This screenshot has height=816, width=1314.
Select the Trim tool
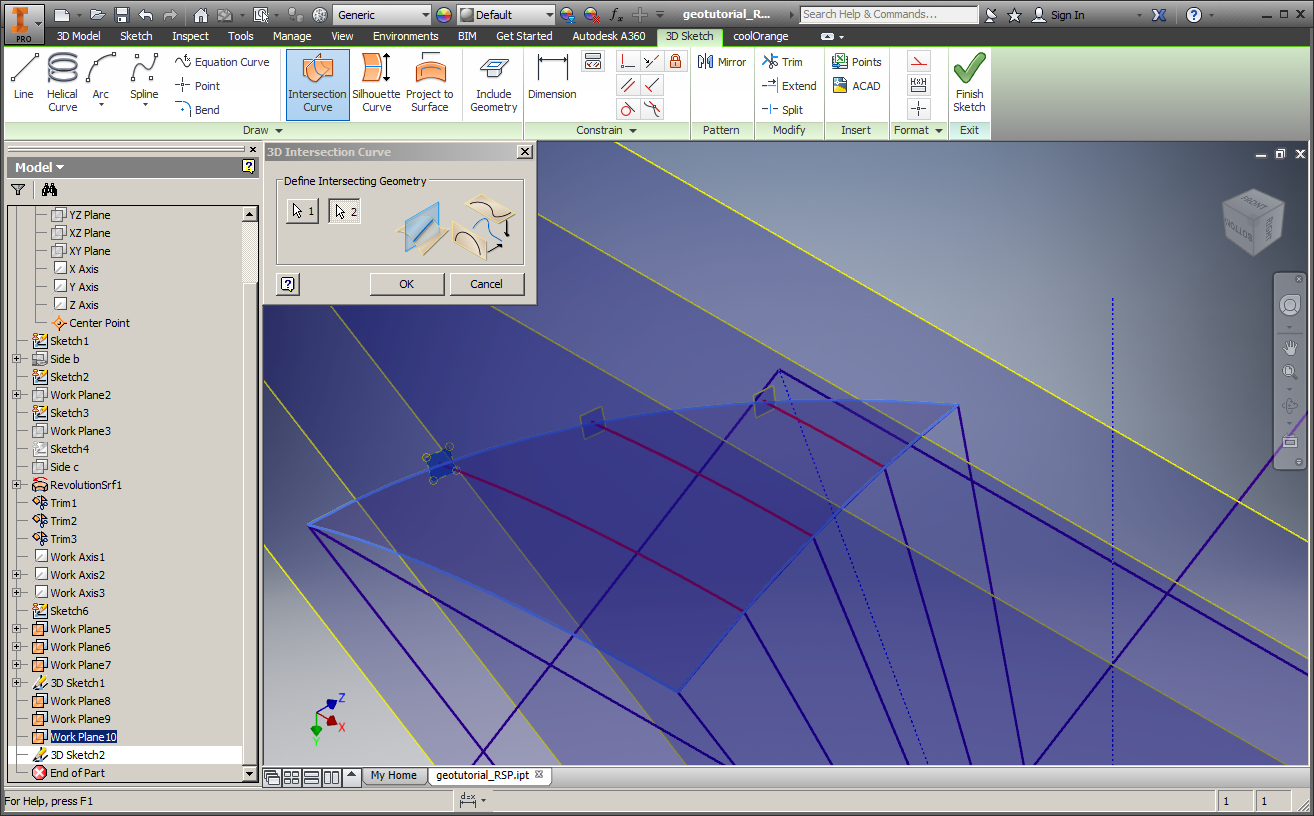[782, 62]
